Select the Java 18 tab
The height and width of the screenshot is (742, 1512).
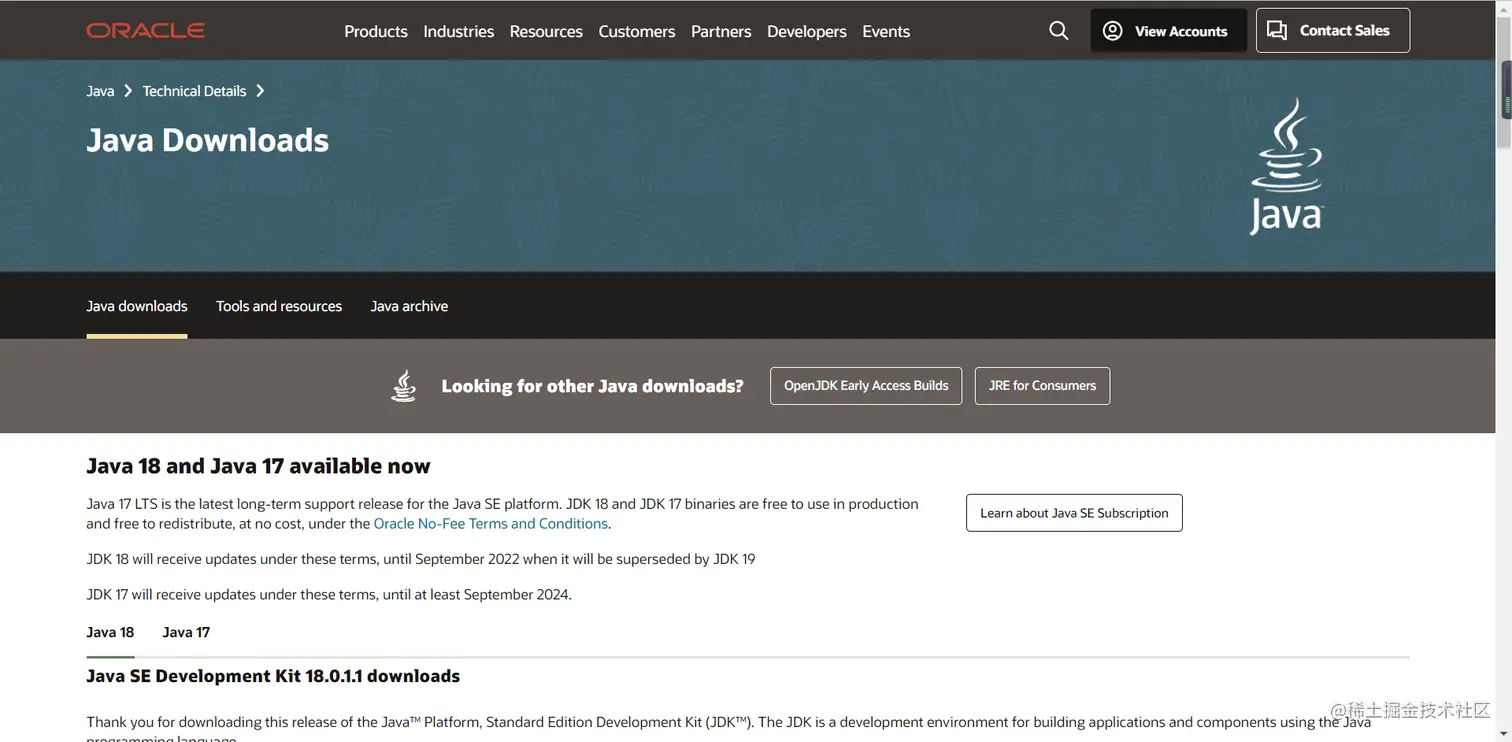pyautogui.click(x=110, y=632)
